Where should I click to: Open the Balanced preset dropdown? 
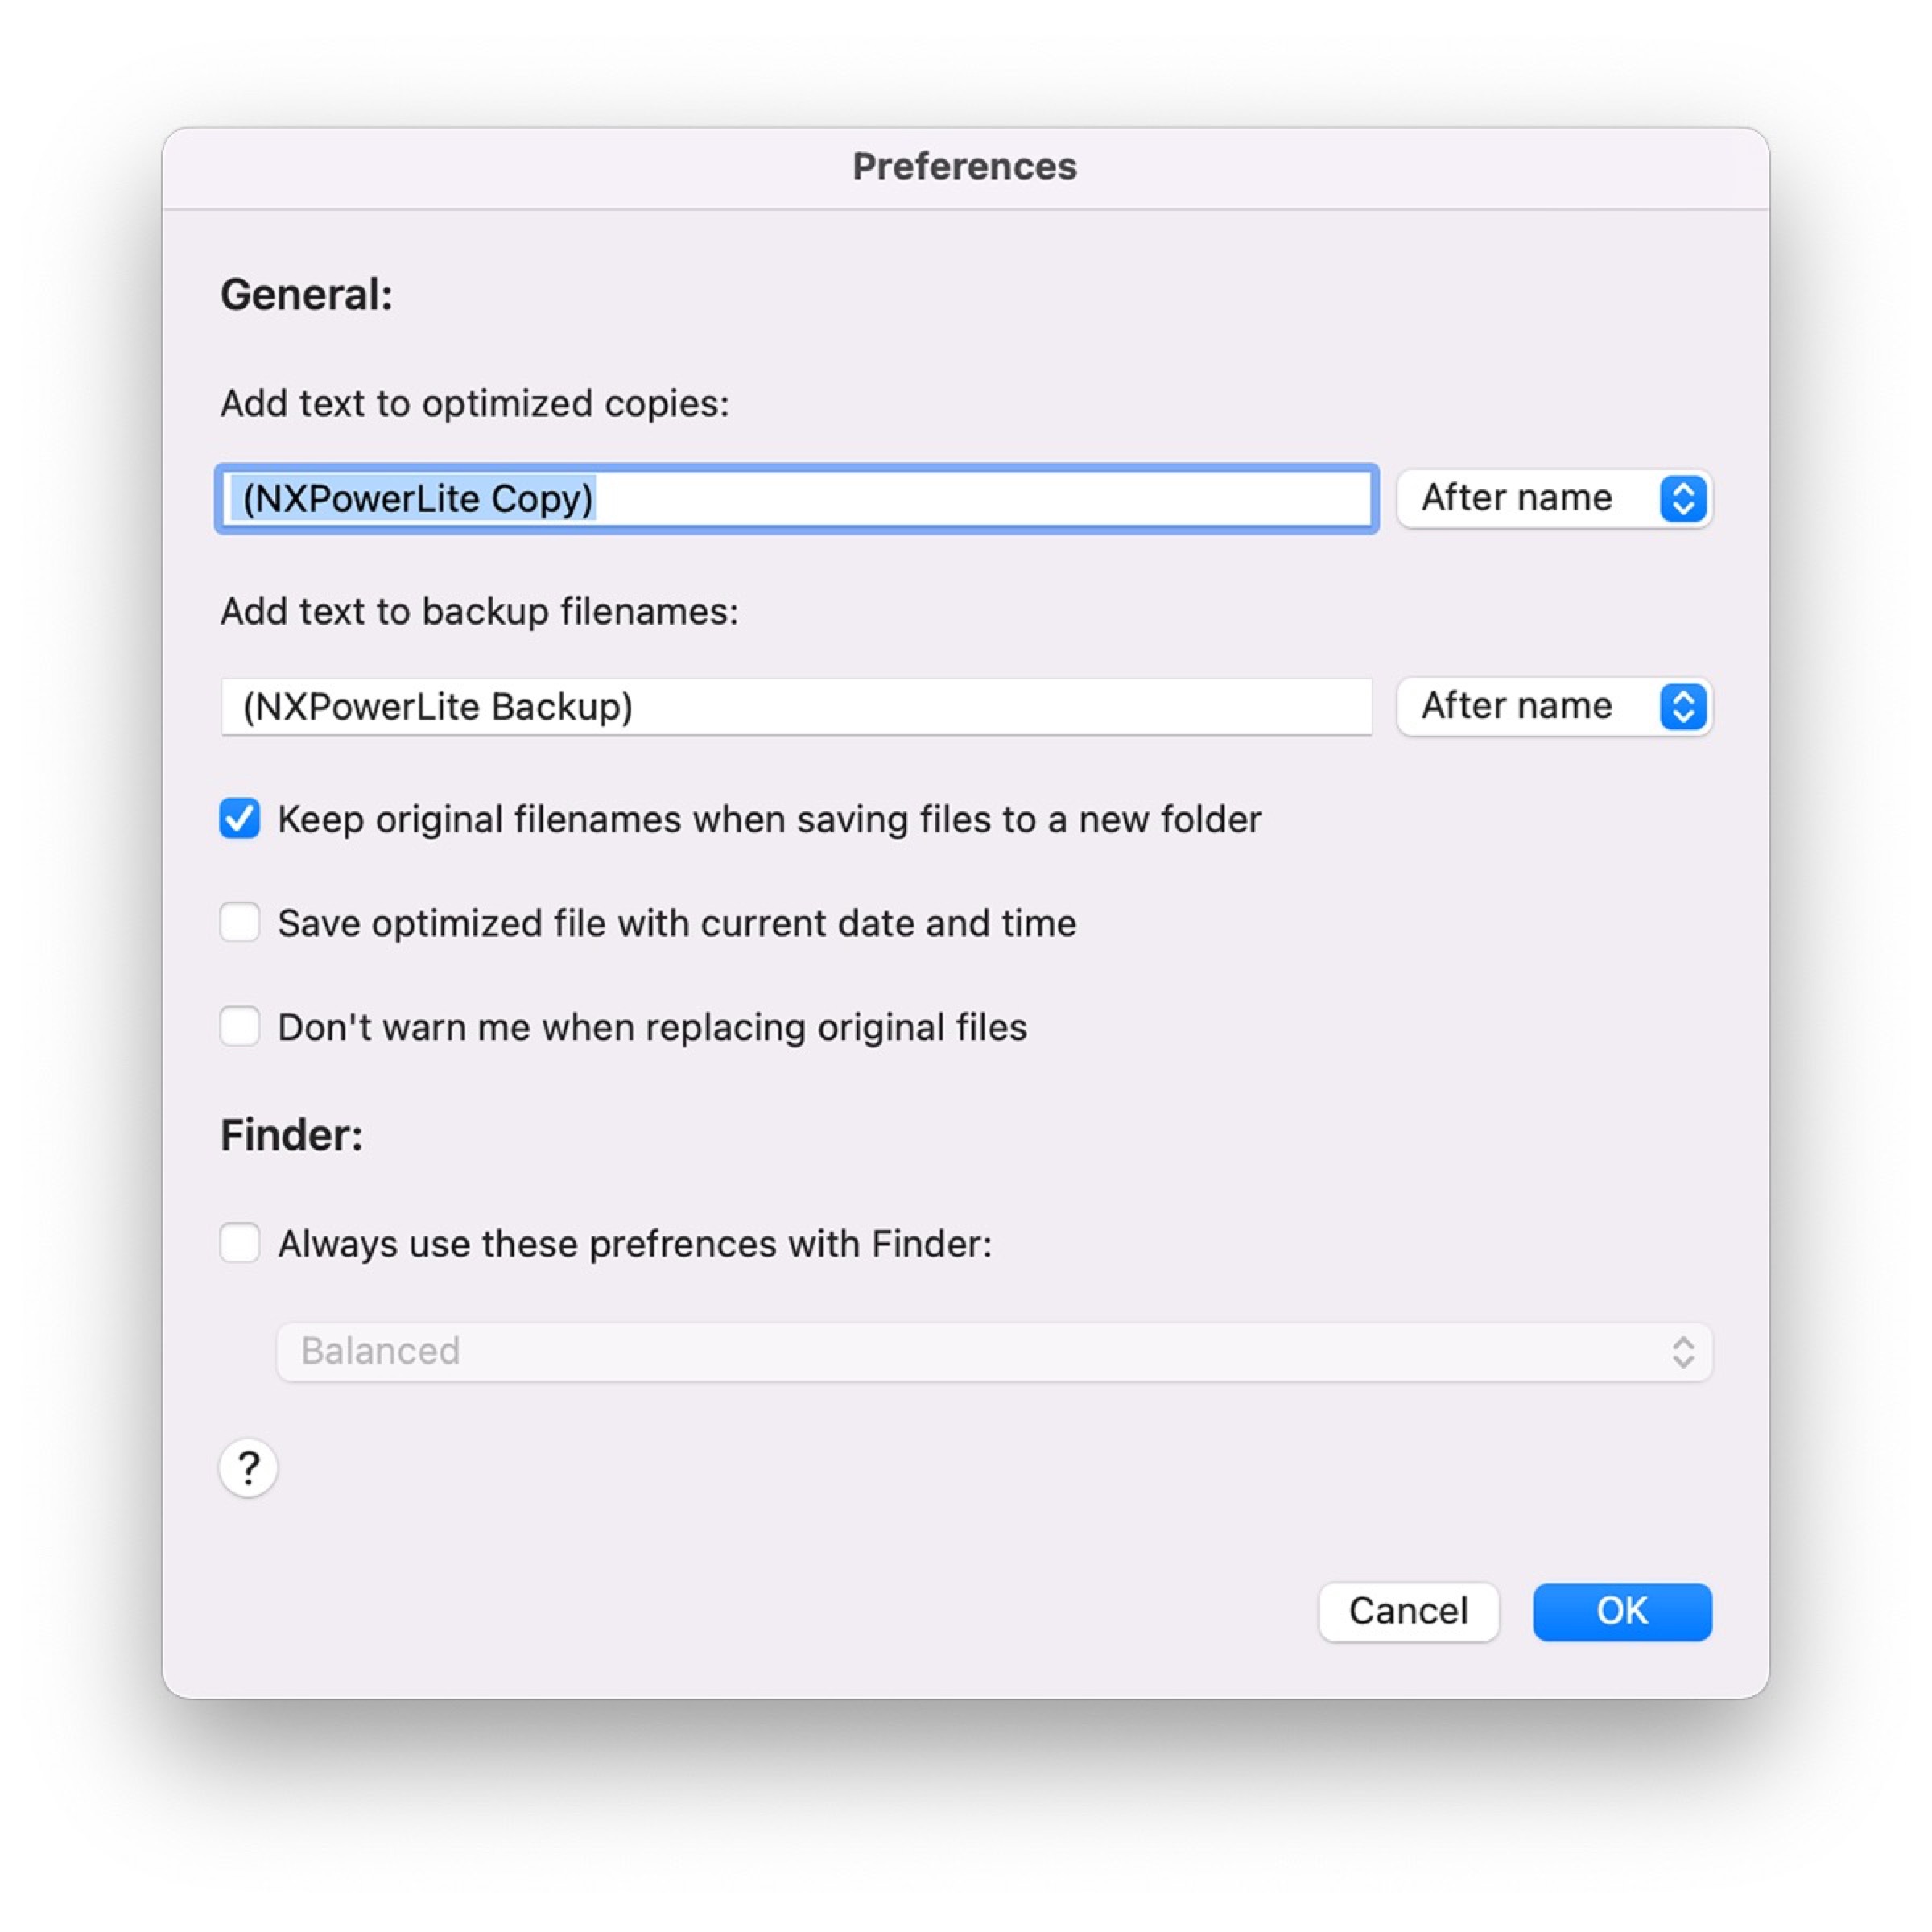click(x=993, y=1352)
